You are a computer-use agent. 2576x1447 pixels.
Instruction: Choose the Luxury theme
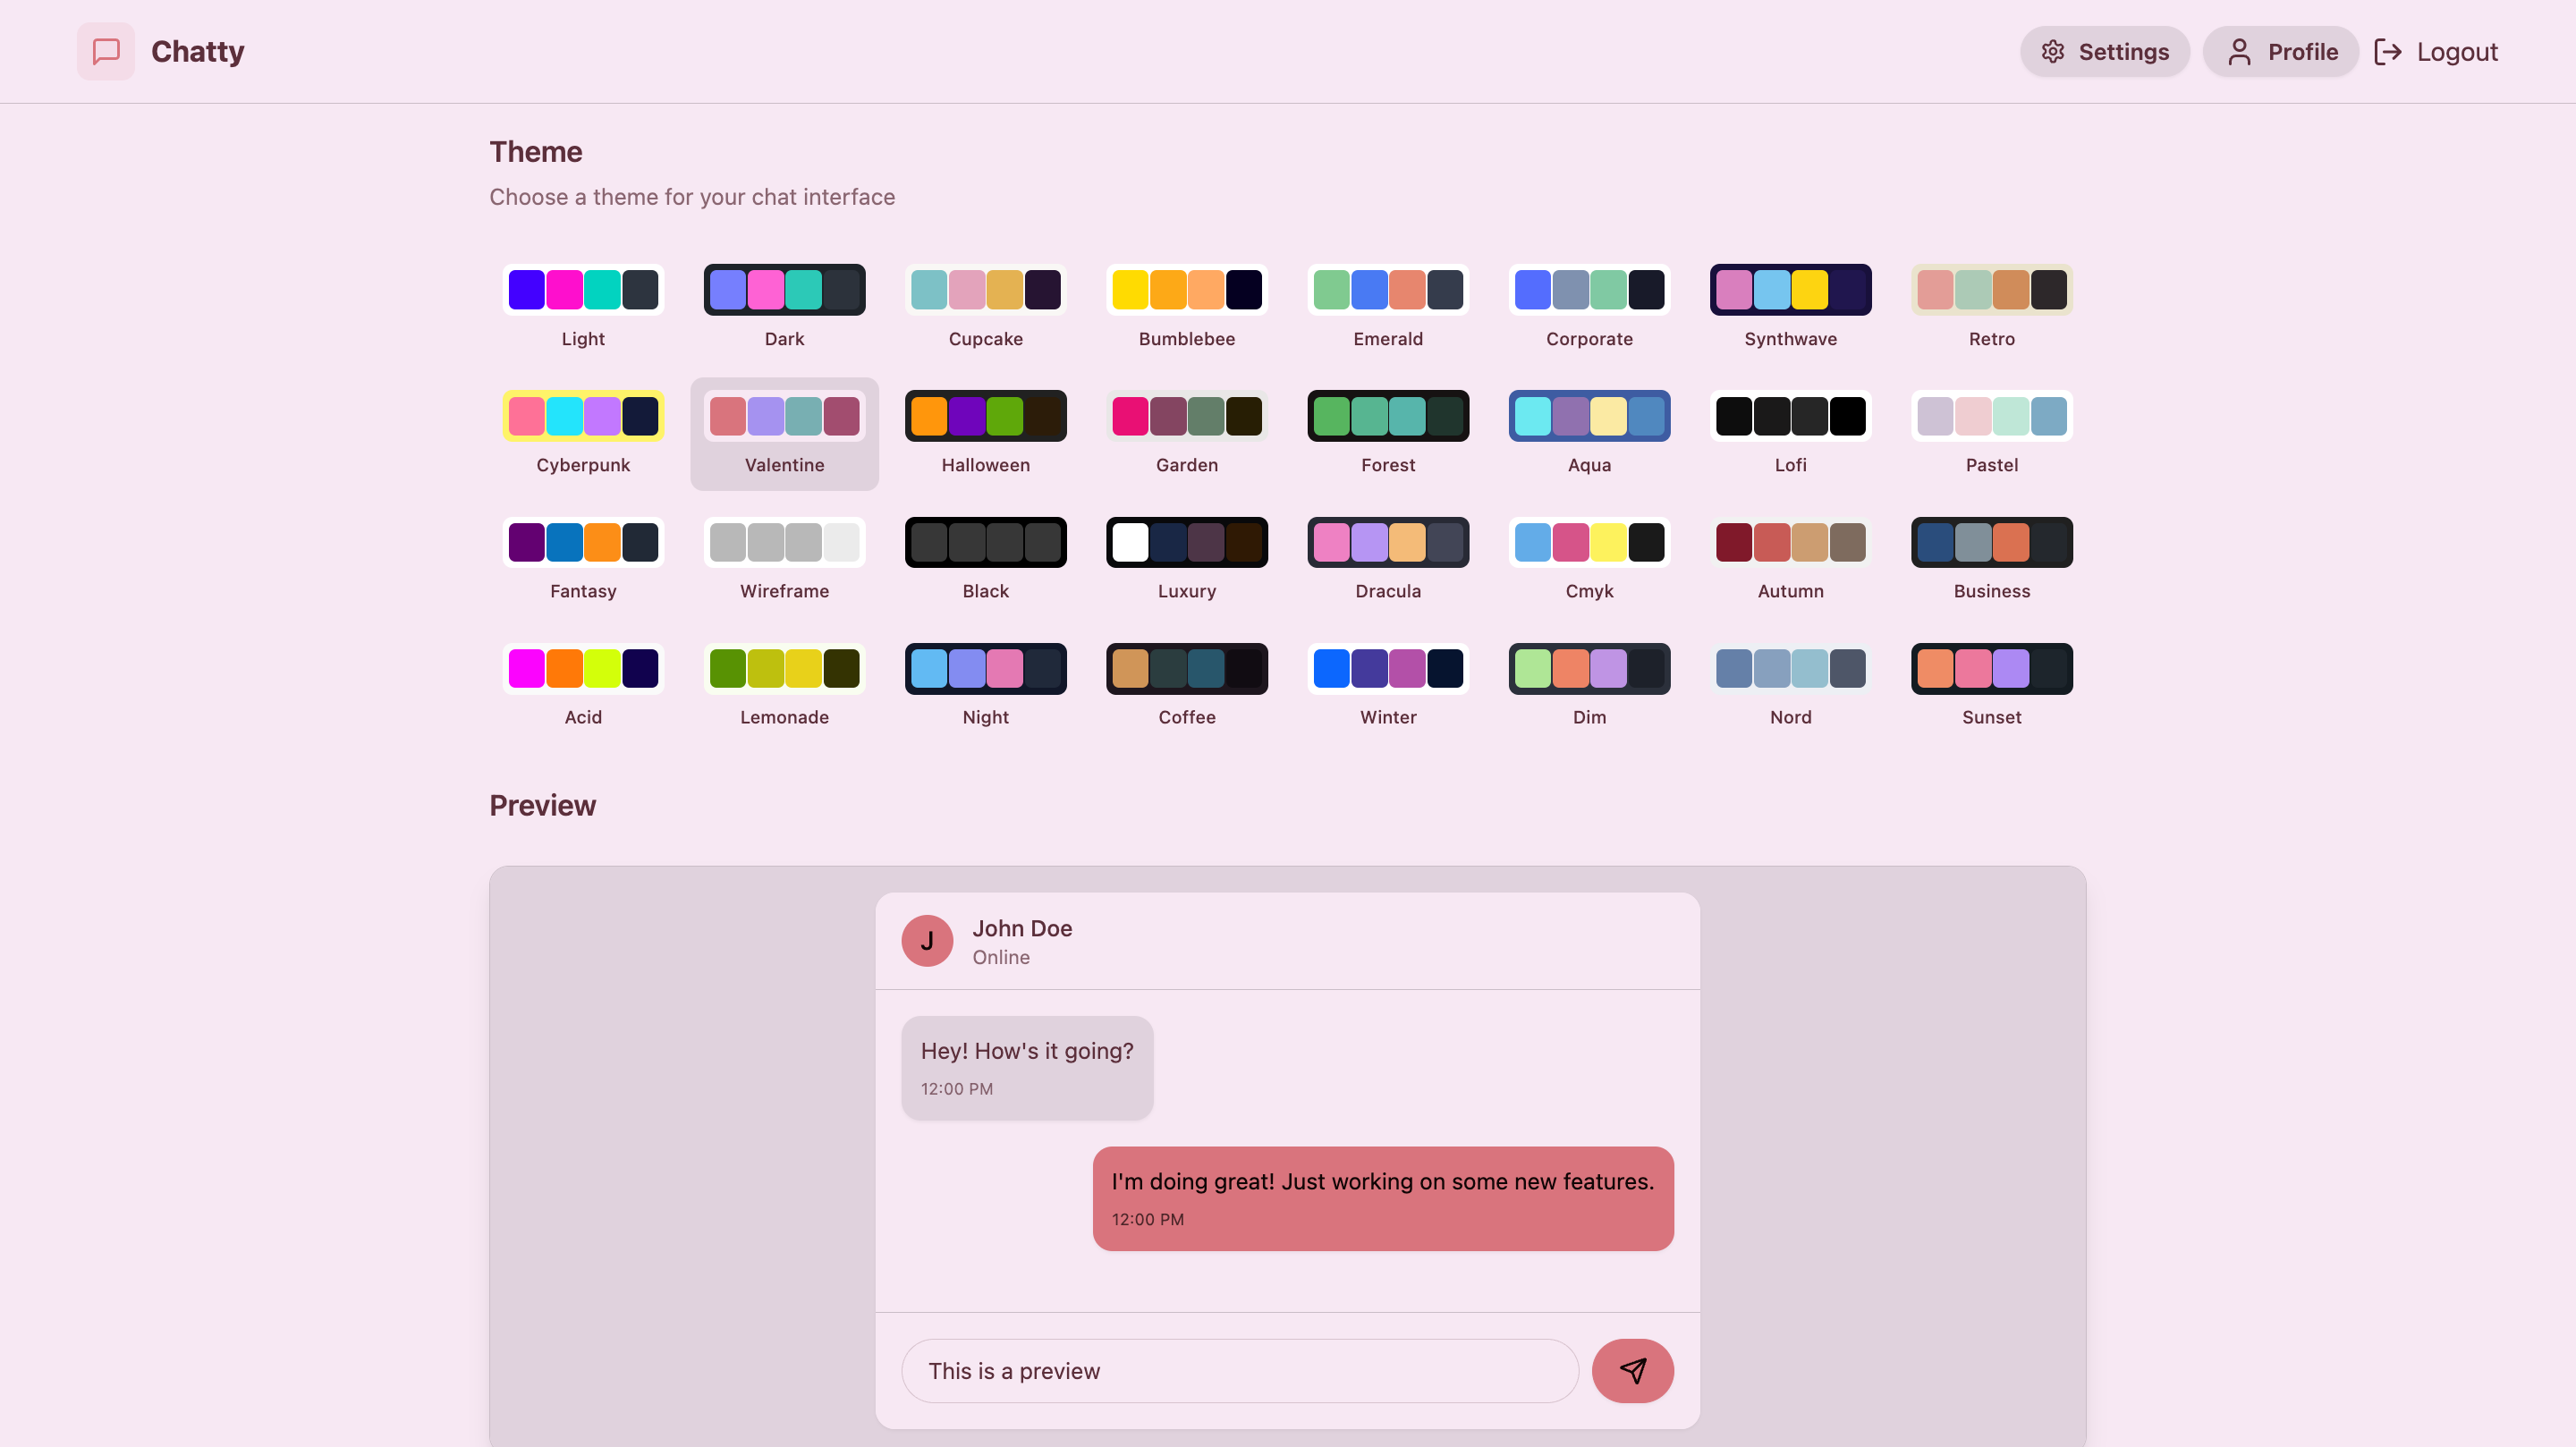coord(1187,559)
